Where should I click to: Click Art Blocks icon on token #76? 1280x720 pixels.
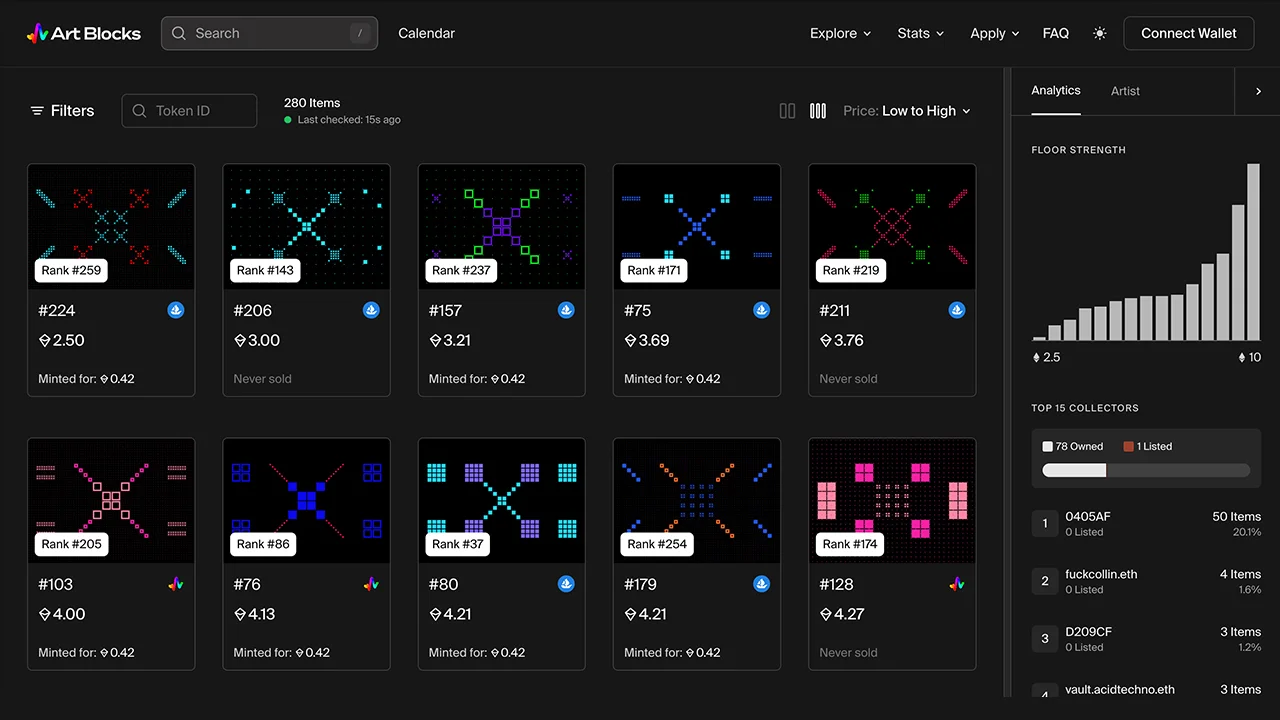371,584
